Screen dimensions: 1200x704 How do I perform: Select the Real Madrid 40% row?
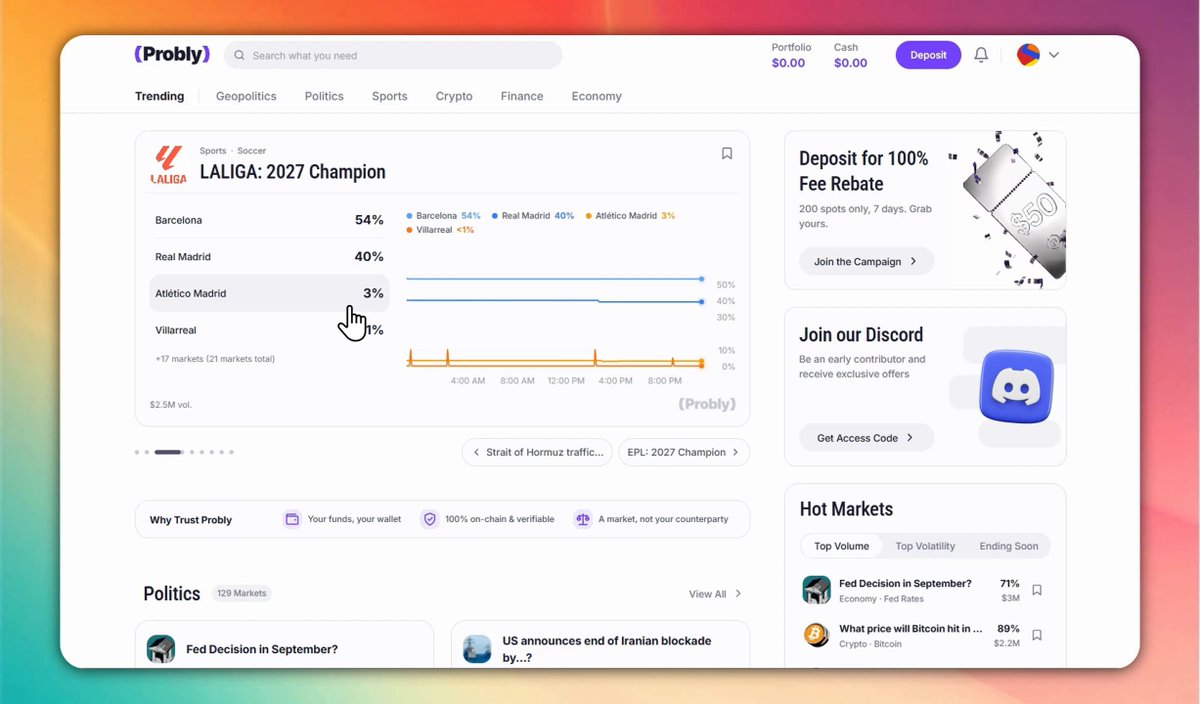pyautogui.click(x=269, y=257)
